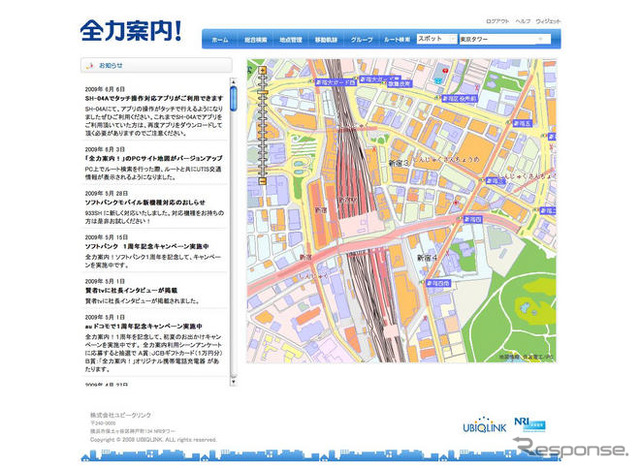Open the 移動軌跡 tab
Viewport: 640px width, 469px height.
coord(326,40)
